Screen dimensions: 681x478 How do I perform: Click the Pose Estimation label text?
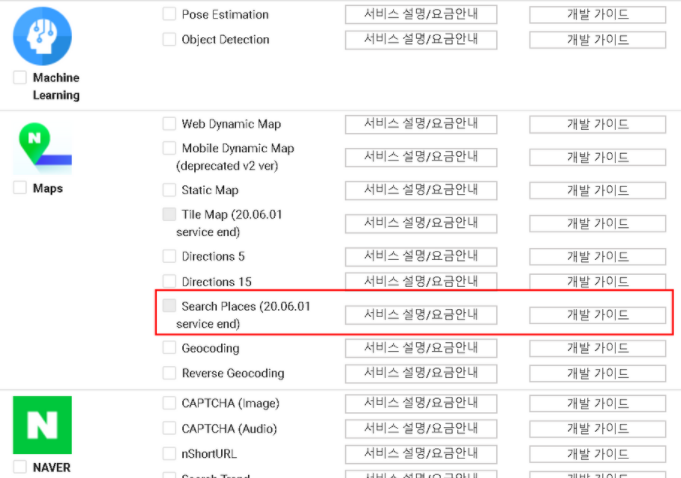pos(225,14)
